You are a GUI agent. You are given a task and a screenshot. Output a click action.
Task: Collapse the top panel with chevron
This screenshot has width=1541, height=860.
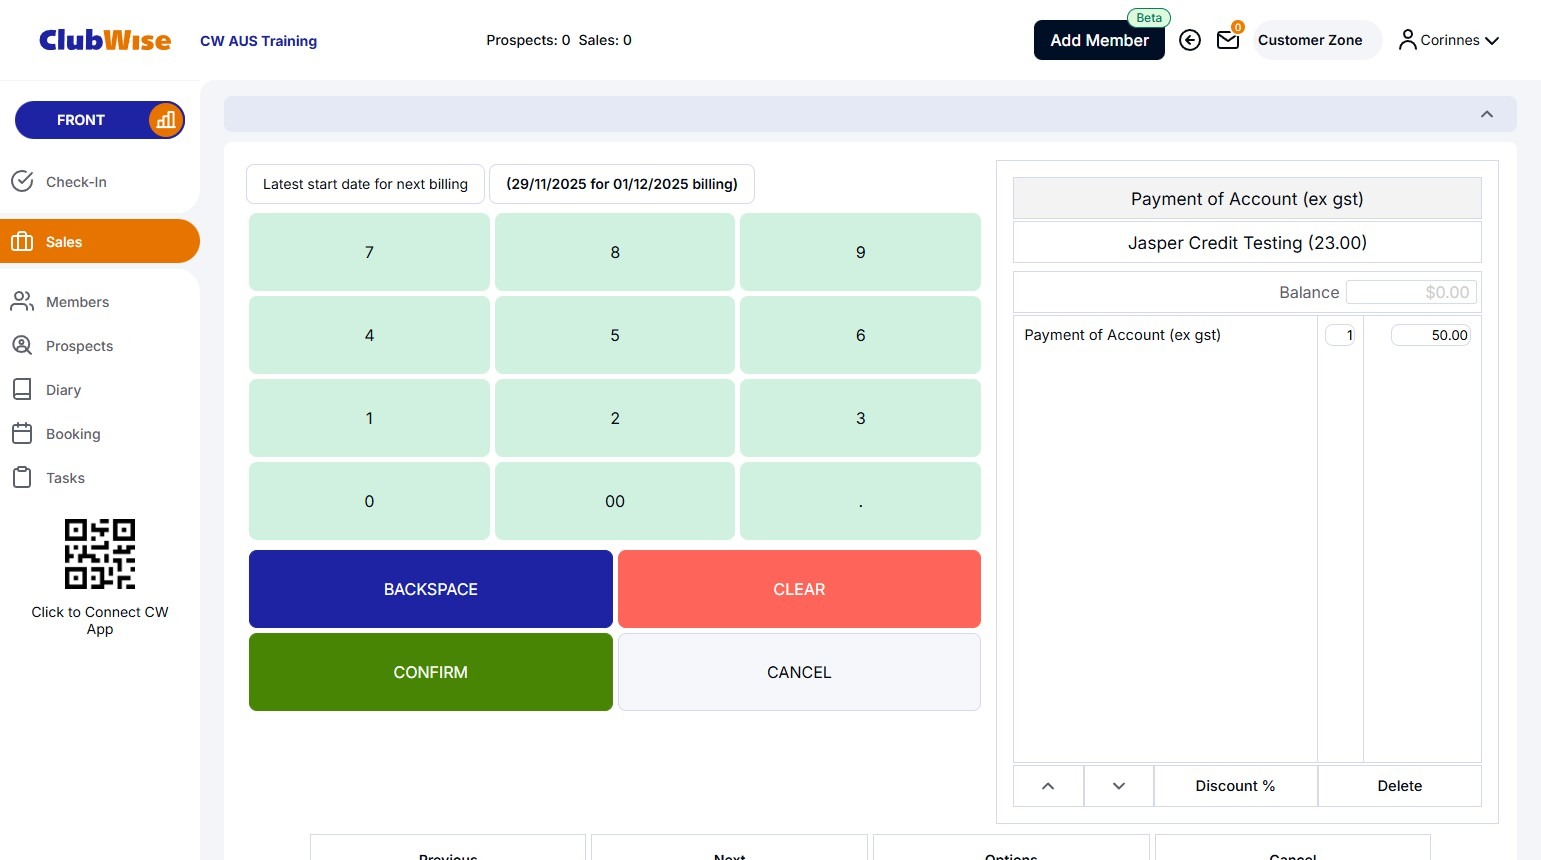[x=1487, y=114]
